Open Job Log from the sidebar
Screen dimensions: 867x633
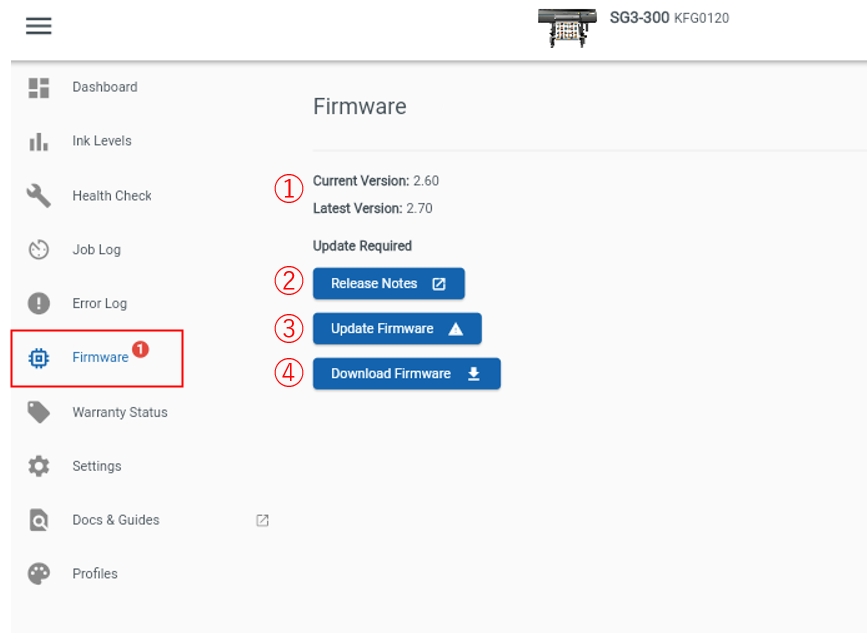pyautogui.click(x=97, y=250)
